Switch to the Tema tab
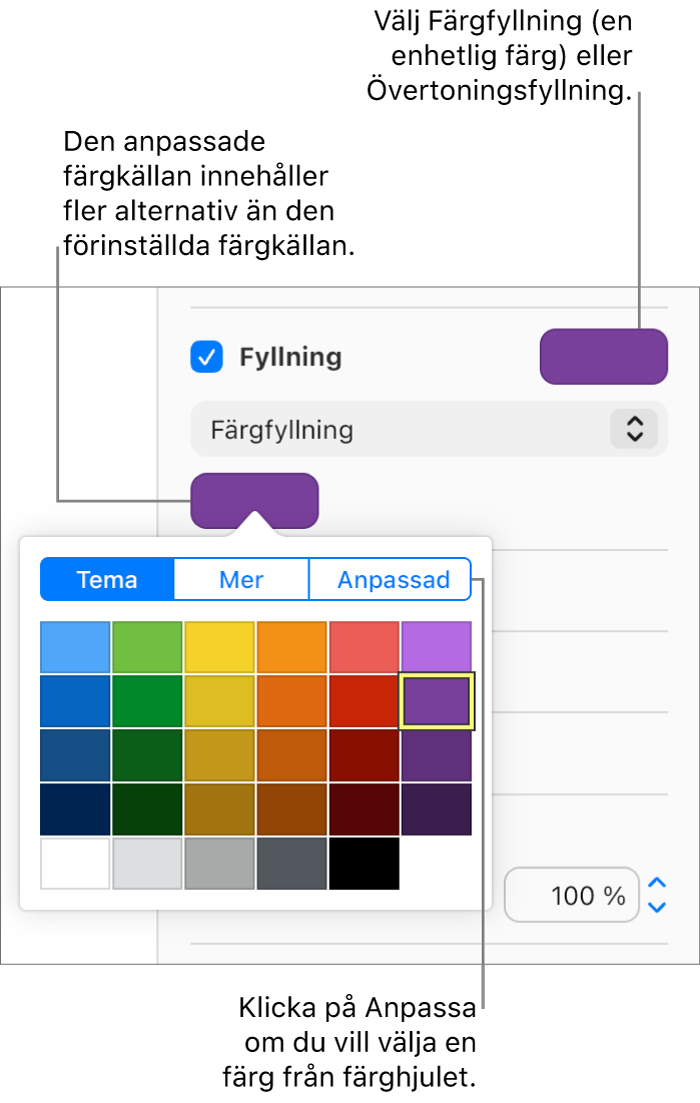 tap(107, 580)
